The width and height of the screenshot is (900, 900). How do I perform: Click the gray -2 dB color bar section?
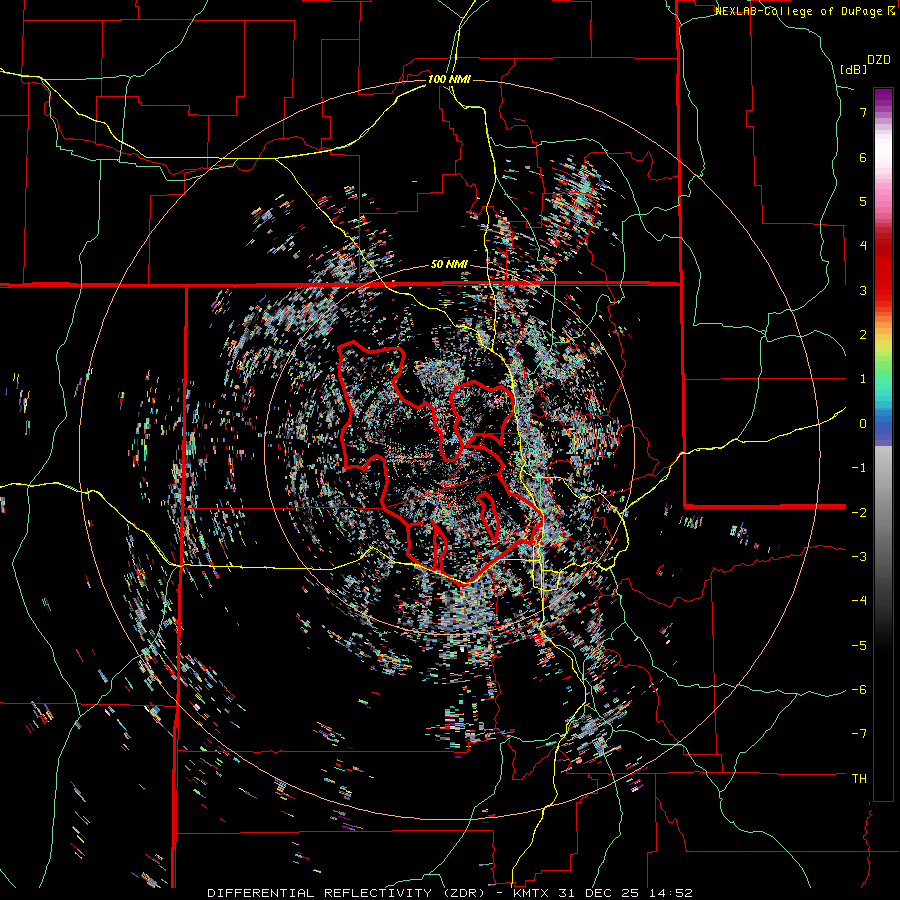coord(883,513)
